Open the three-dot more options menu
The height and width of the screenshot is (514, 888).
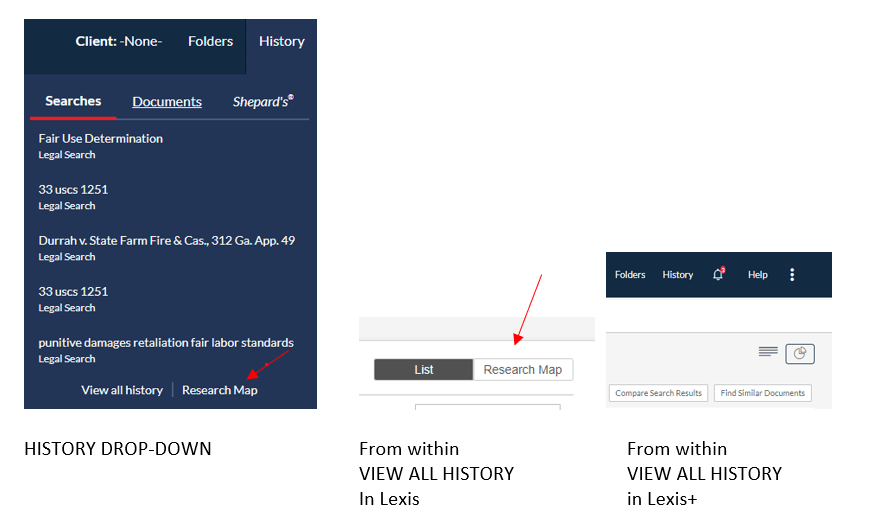click(x=792, y=275)
